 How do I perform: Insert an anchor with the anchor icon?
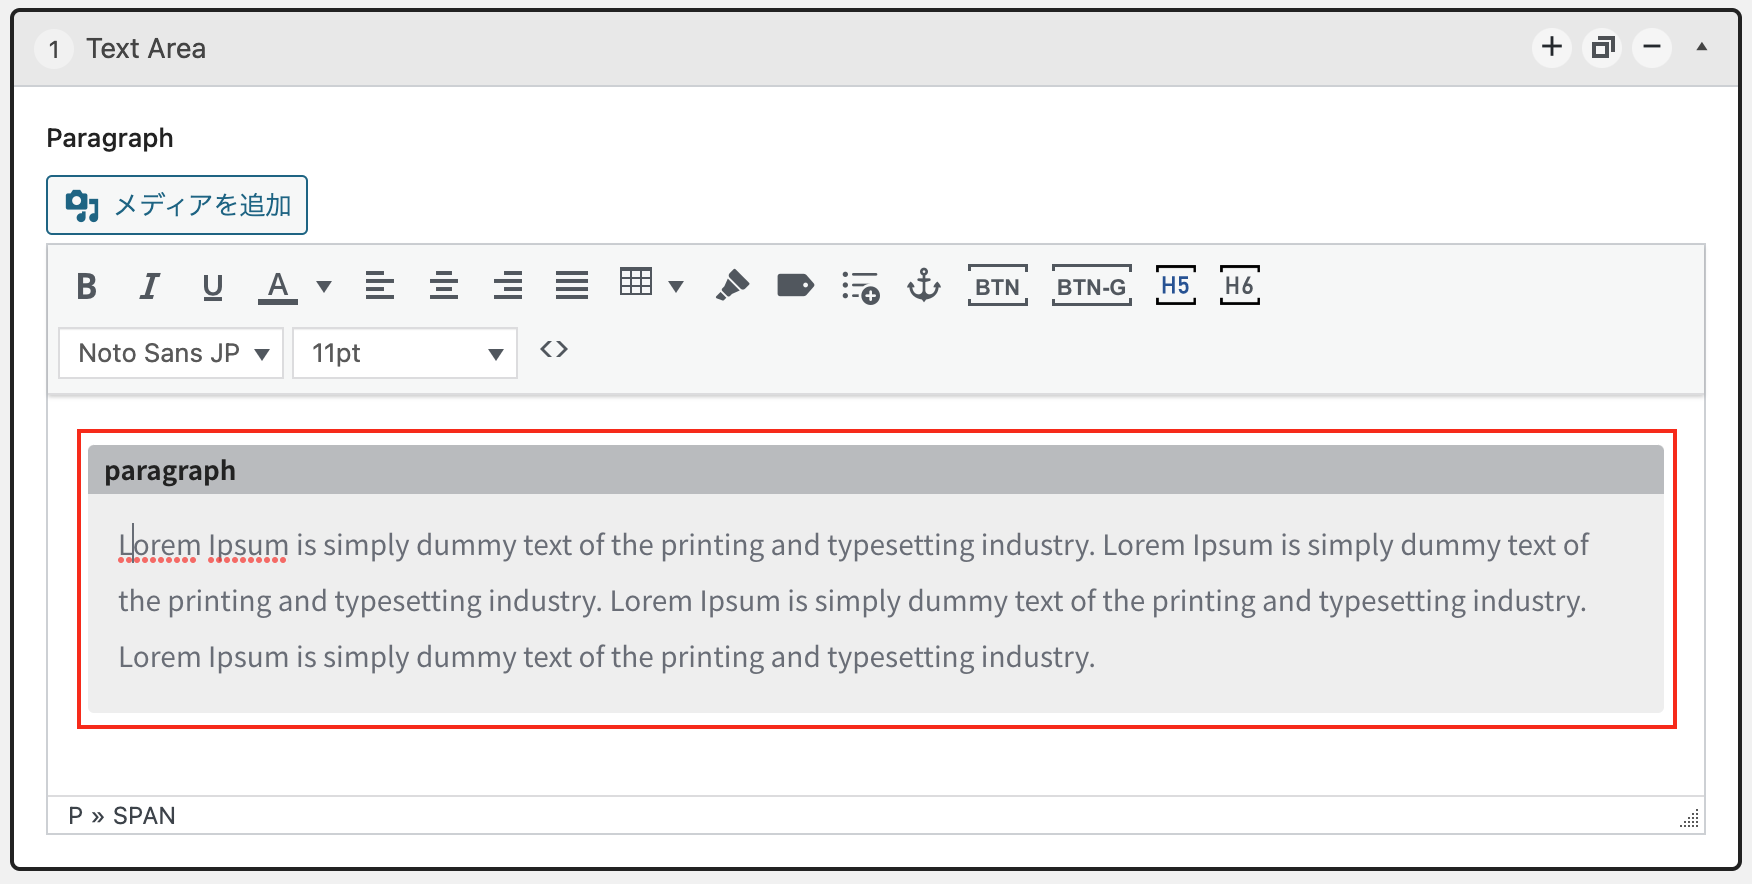pos(923,286)
